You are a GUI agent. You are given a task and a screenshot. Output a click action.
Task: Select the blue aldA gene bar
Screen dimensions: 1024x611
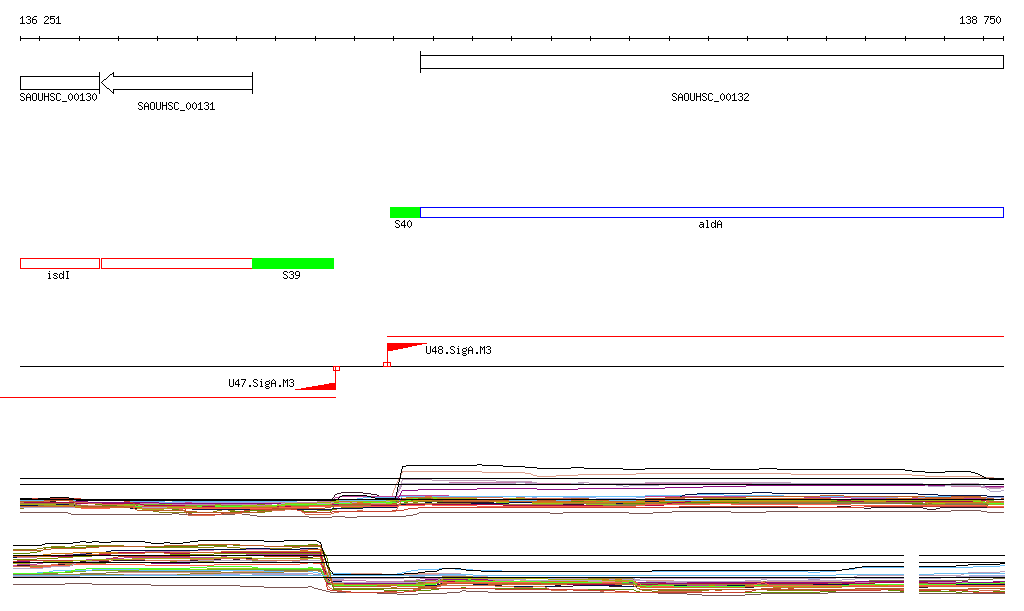pos(712,212)
